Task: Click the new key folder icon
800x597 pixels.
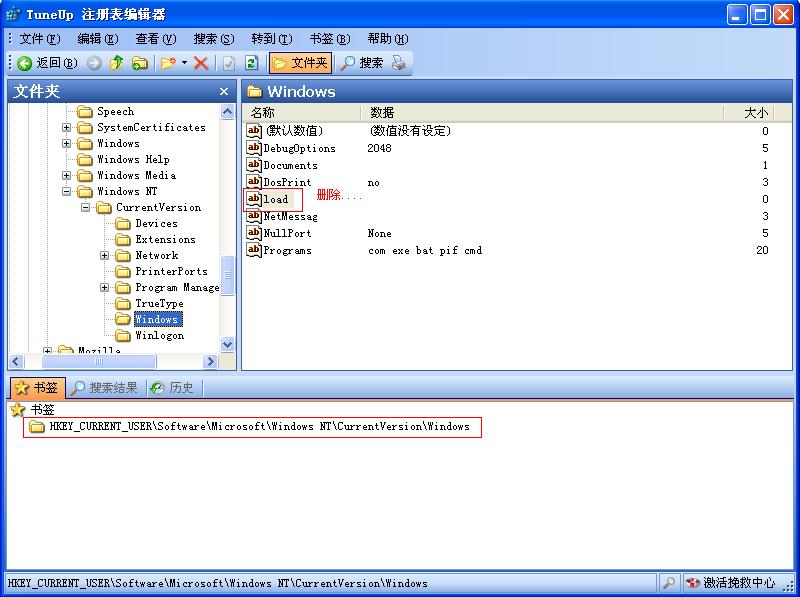Action: pyautogui.click(x=168, y=63)
